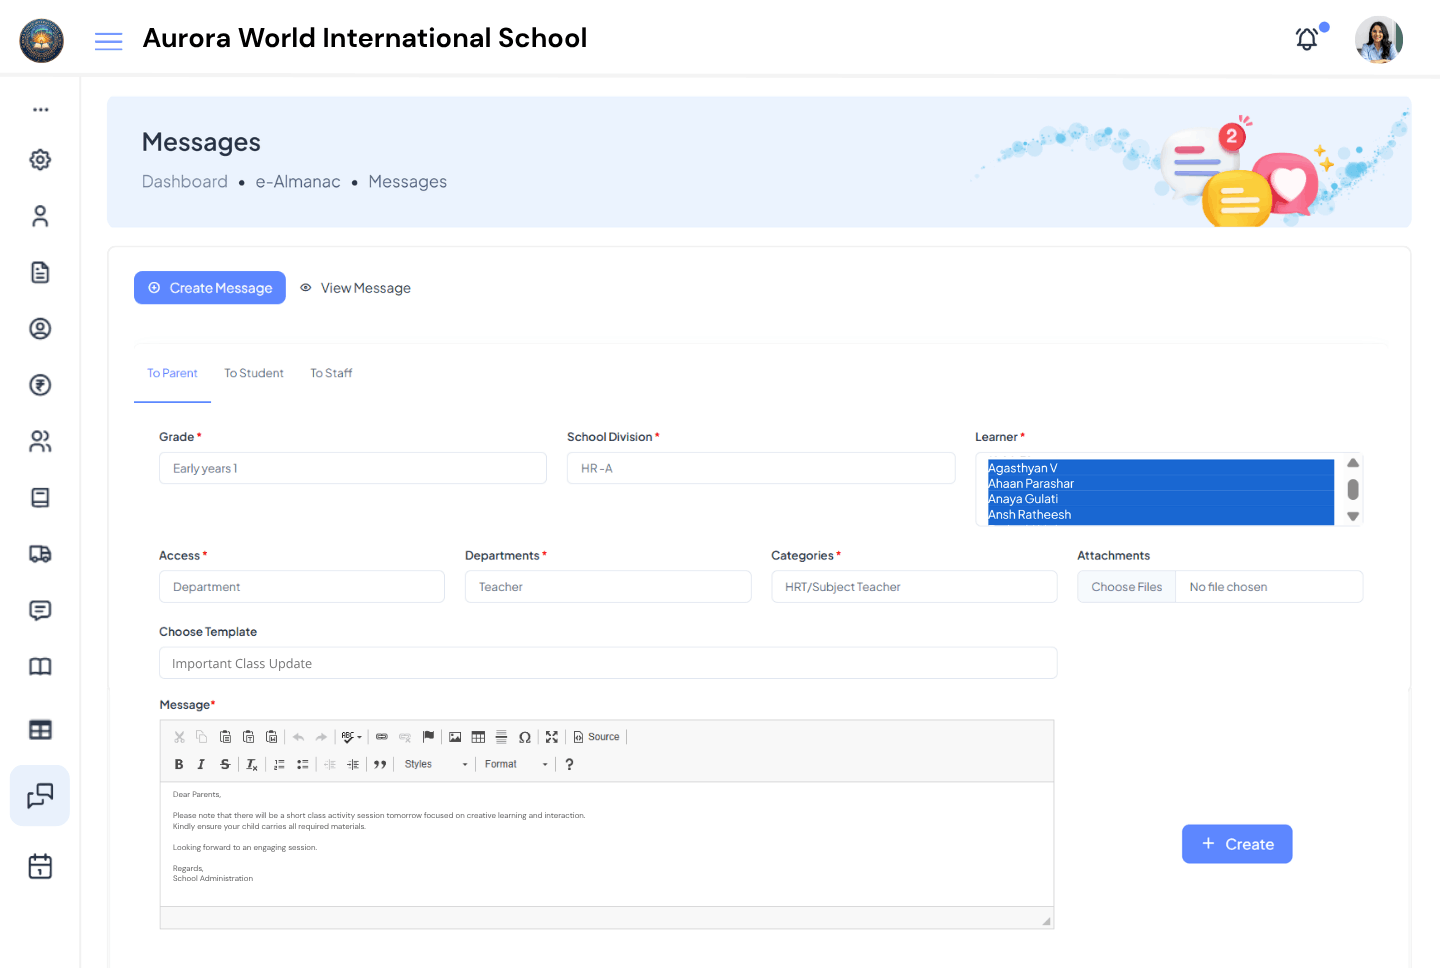This screenshot has width=1440, height=968.
Task: Insert an image in the message editor
Action: [456, 736]
